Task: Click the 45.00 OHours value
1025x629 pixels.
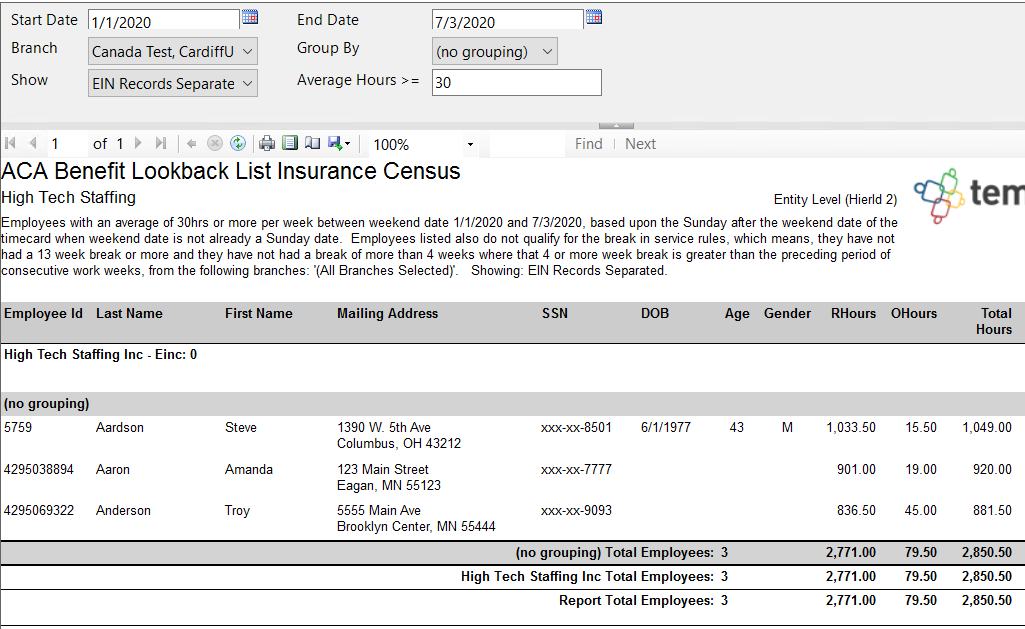Action: pyautogui.click(x=920, y=510)
